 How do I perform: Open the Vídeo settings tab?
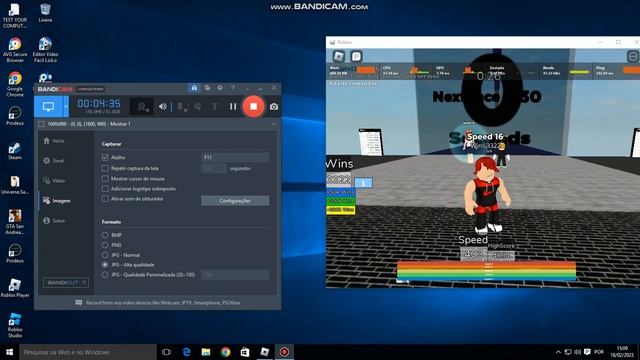pyautogui.click(x=54, y=180)
